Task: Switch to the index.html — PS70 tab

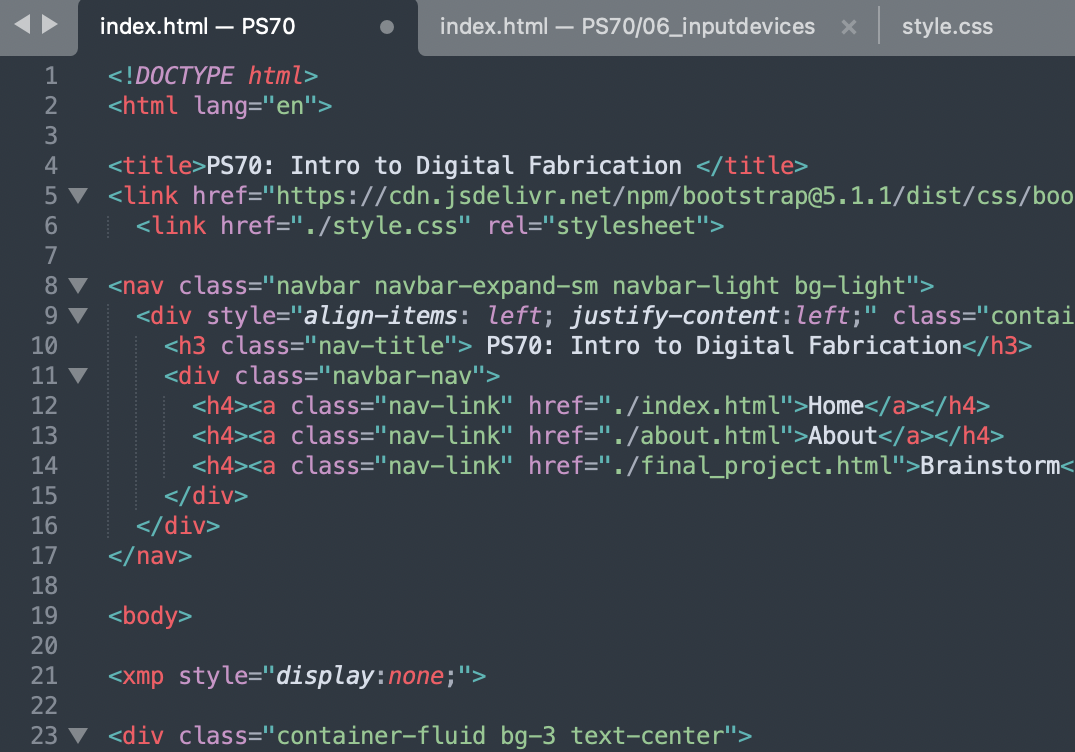Action: (197, 27)
